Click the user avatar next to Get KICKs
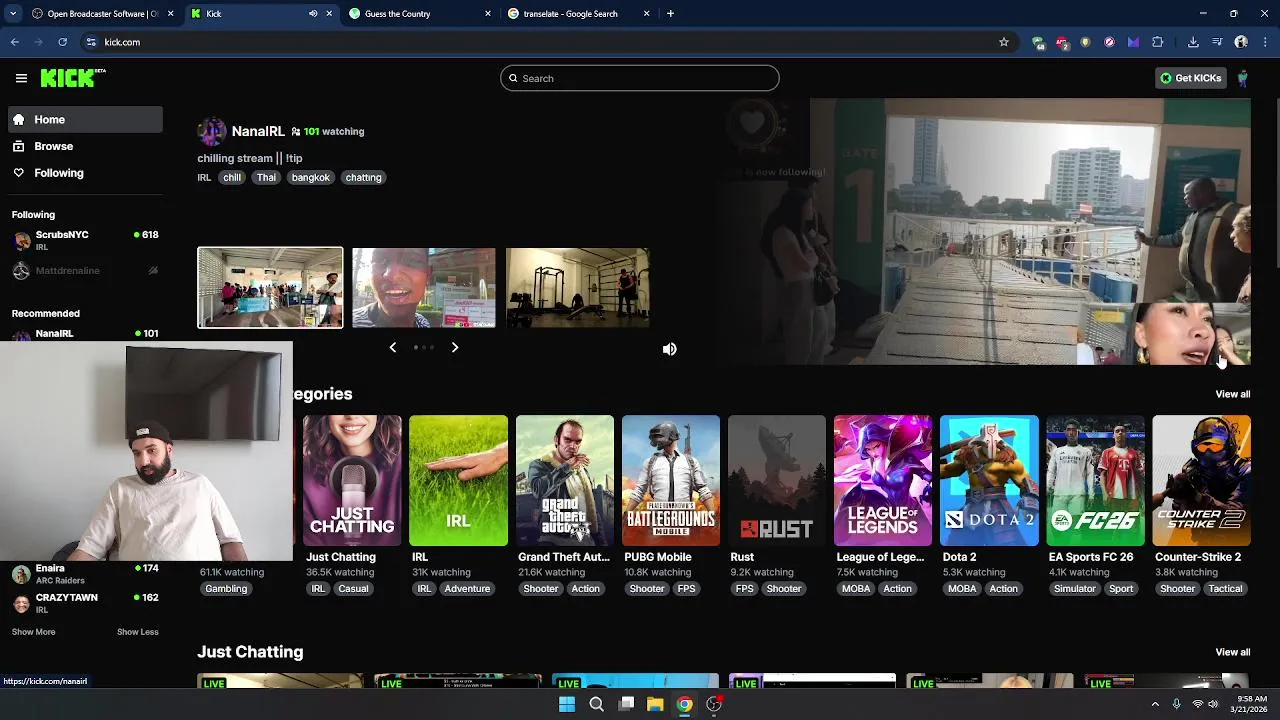Viewport: 1280px width, 720px height. (x=1242, y=78)
